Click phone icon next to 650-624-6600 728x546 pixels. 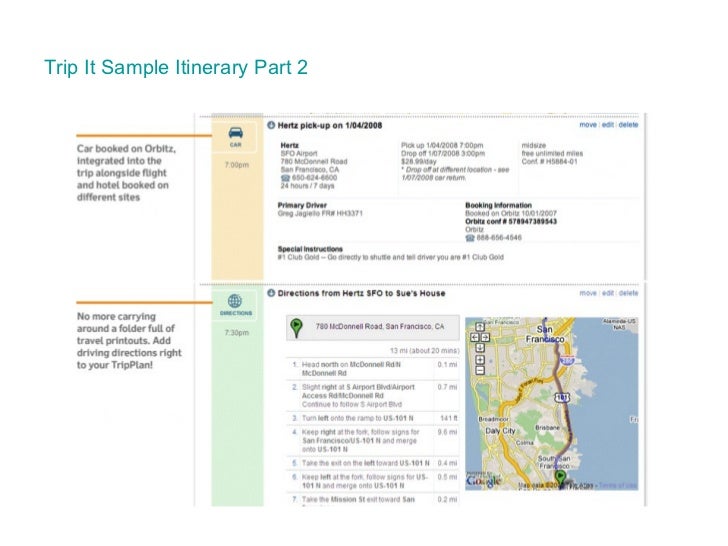pos(285,178)
